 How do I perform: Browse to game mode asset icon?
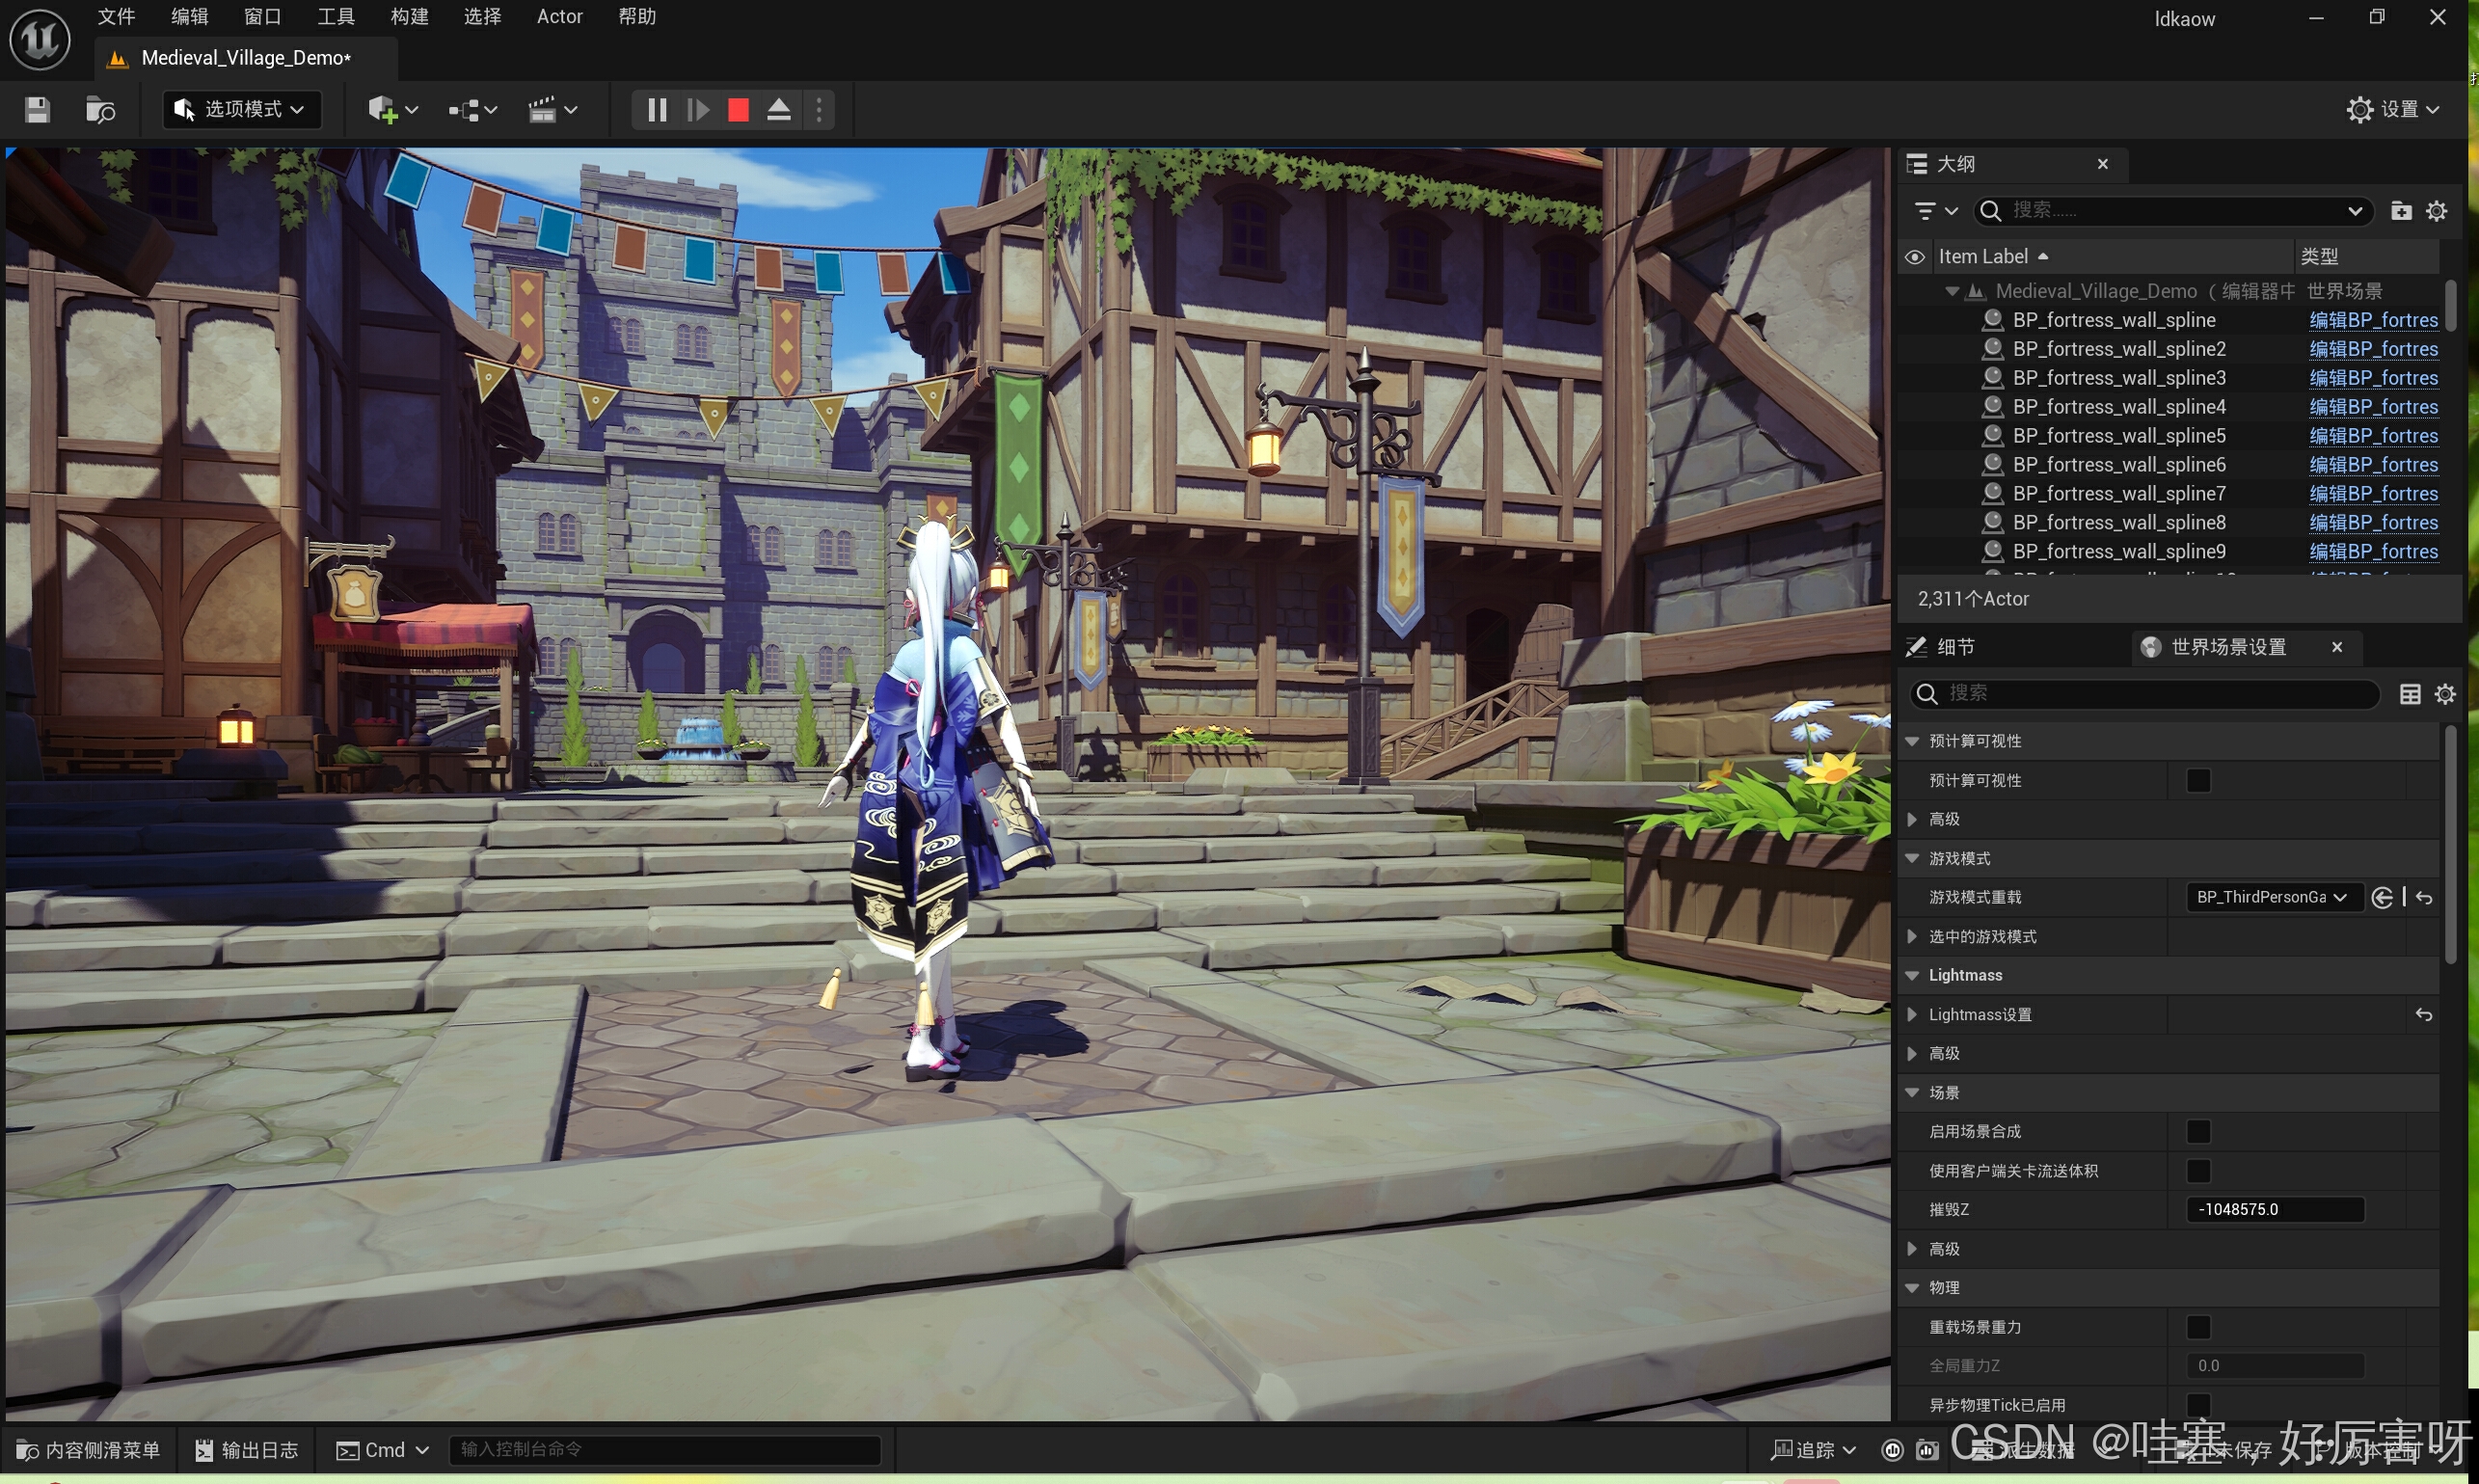coord(2382,898)
